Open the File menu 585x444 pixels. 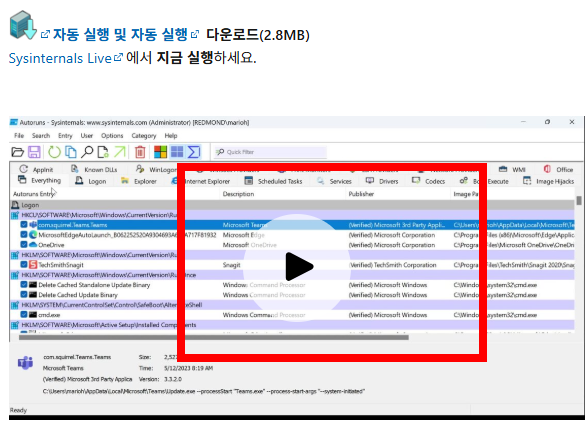click(x=19, y=135)
